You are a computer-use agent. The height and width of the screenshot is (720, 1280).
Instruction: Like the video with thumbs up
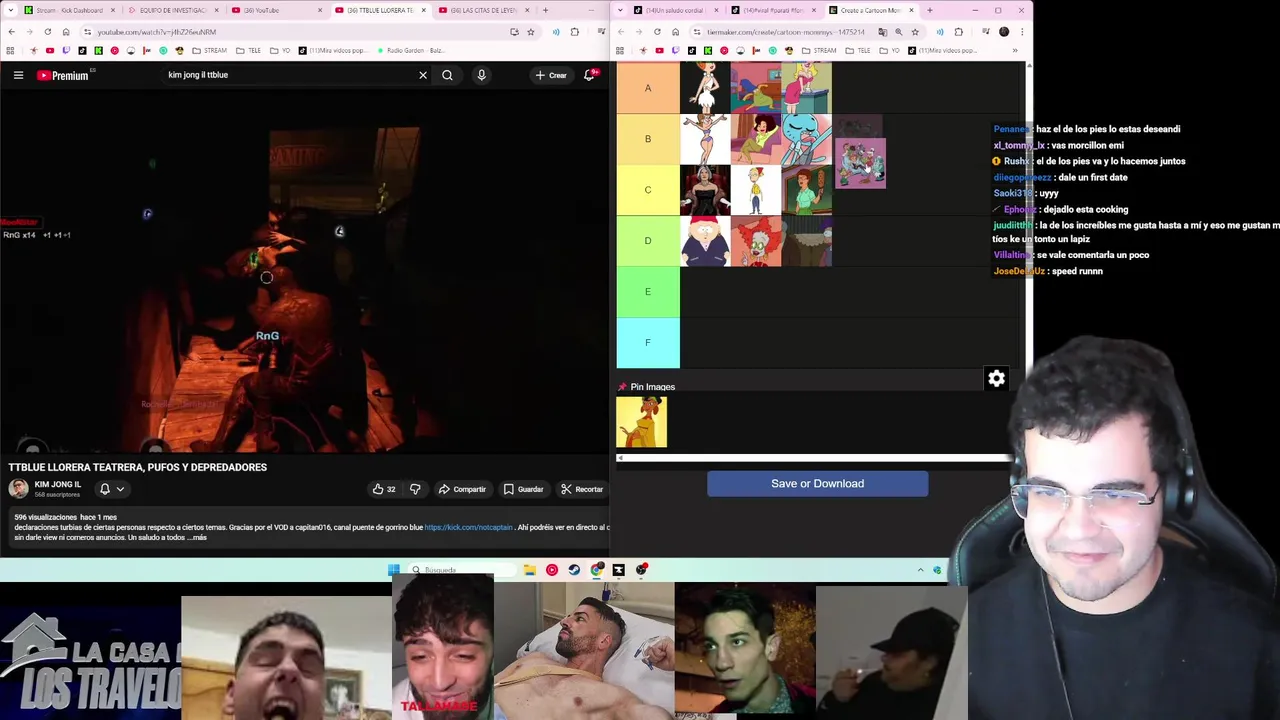384,489
